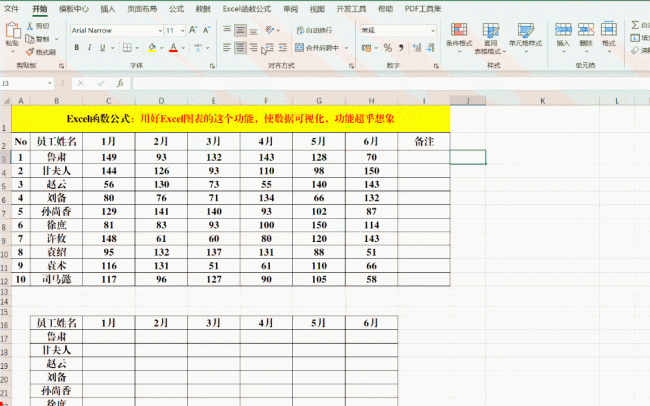Open number group dialog launcher
The width and height of the screenshot is (650, 406).
(436, 66)
